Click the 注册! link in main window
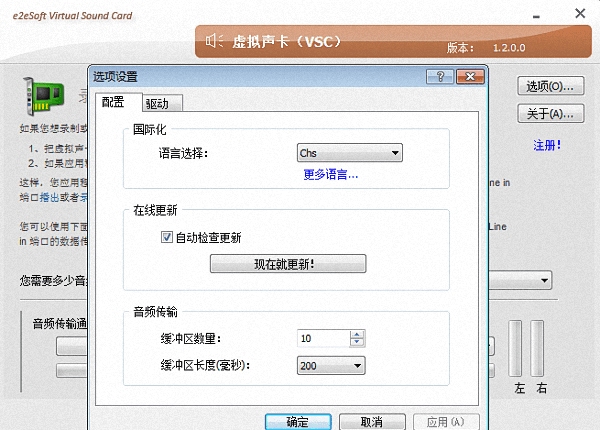This screenshot has height=430, width=600. click(547, 145)
